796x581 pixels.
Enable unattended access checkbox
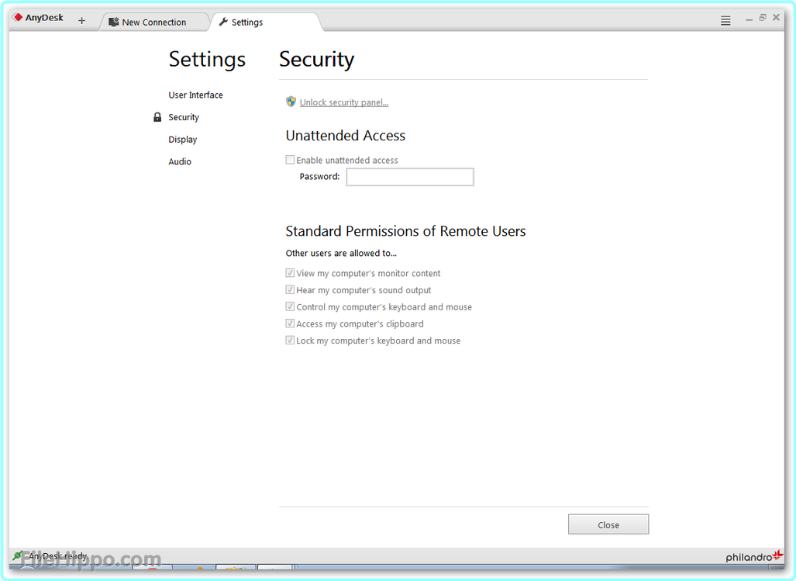click(290, 160)
